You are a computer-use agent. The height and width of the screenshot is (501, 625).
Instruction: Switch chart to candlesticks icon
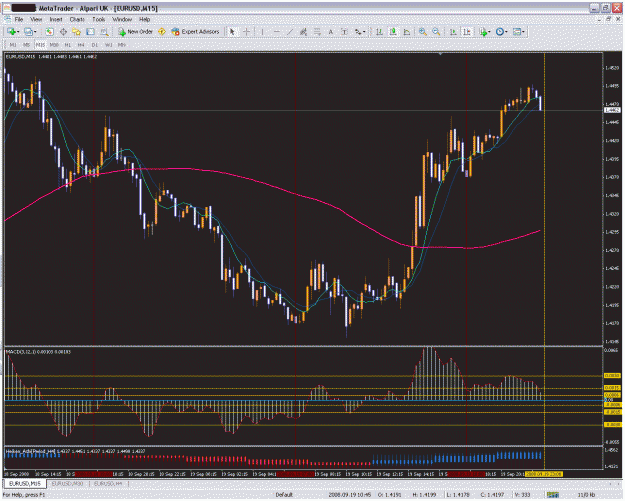(x=393, y=32)
